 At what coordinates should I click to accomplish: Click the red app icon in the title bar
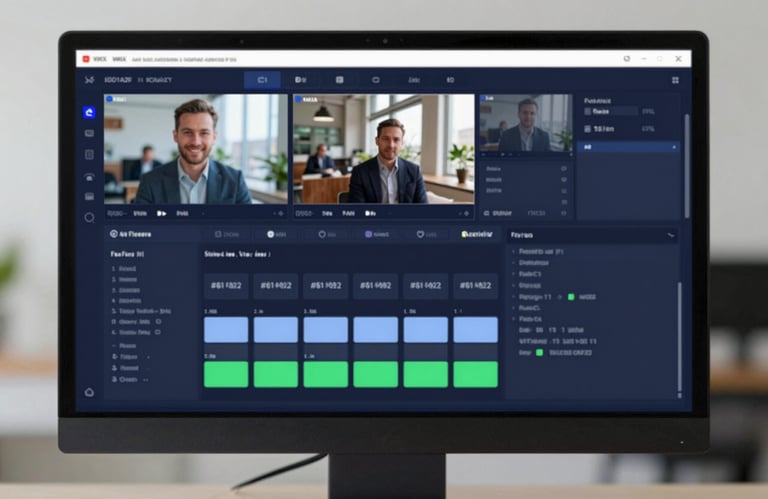86,59
